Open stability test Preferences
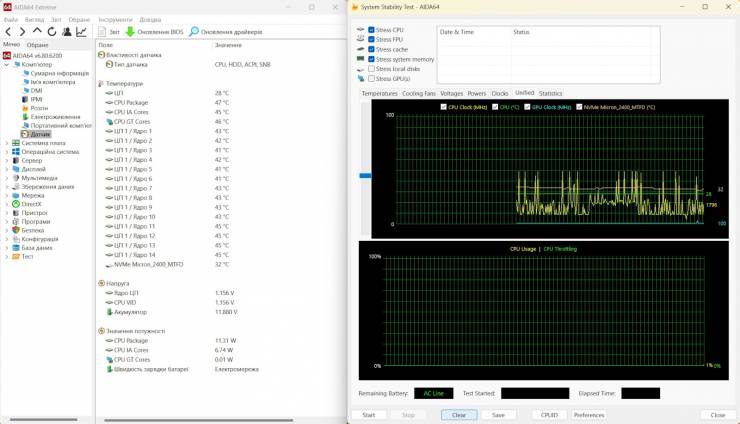The image size is (740, 424). tap(589, 415)
